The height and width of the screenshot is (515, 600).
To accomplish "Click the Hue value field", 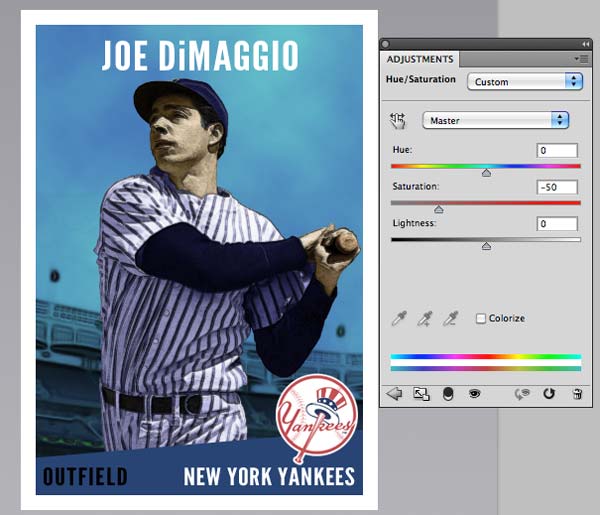I will point(557,150).
